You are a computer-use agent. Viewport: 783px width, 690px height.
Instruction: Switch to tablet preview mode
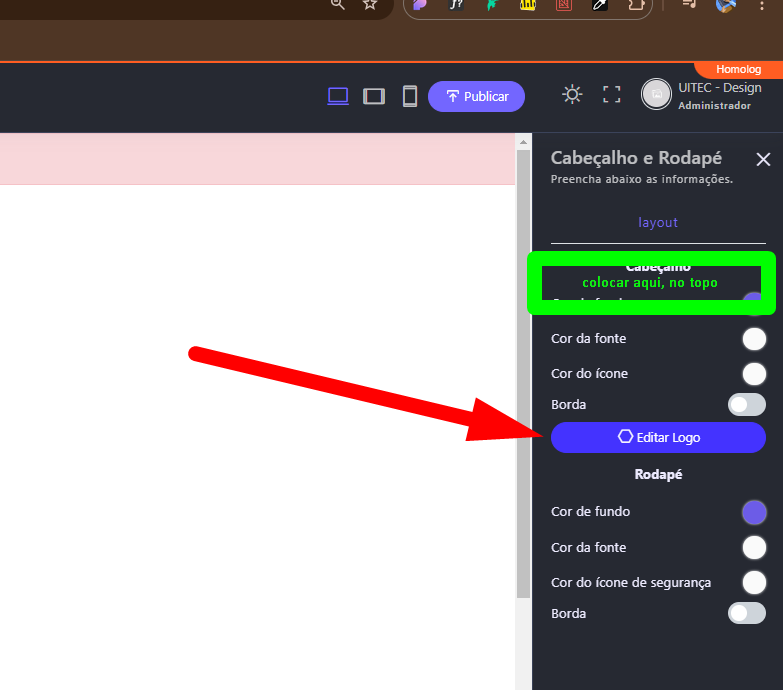pos(374,96)
